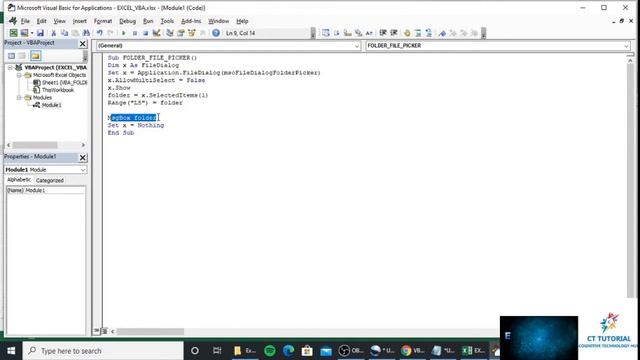Open the Debug menu
The height and width of the screenshot is (360, 640).
(127, 21)
